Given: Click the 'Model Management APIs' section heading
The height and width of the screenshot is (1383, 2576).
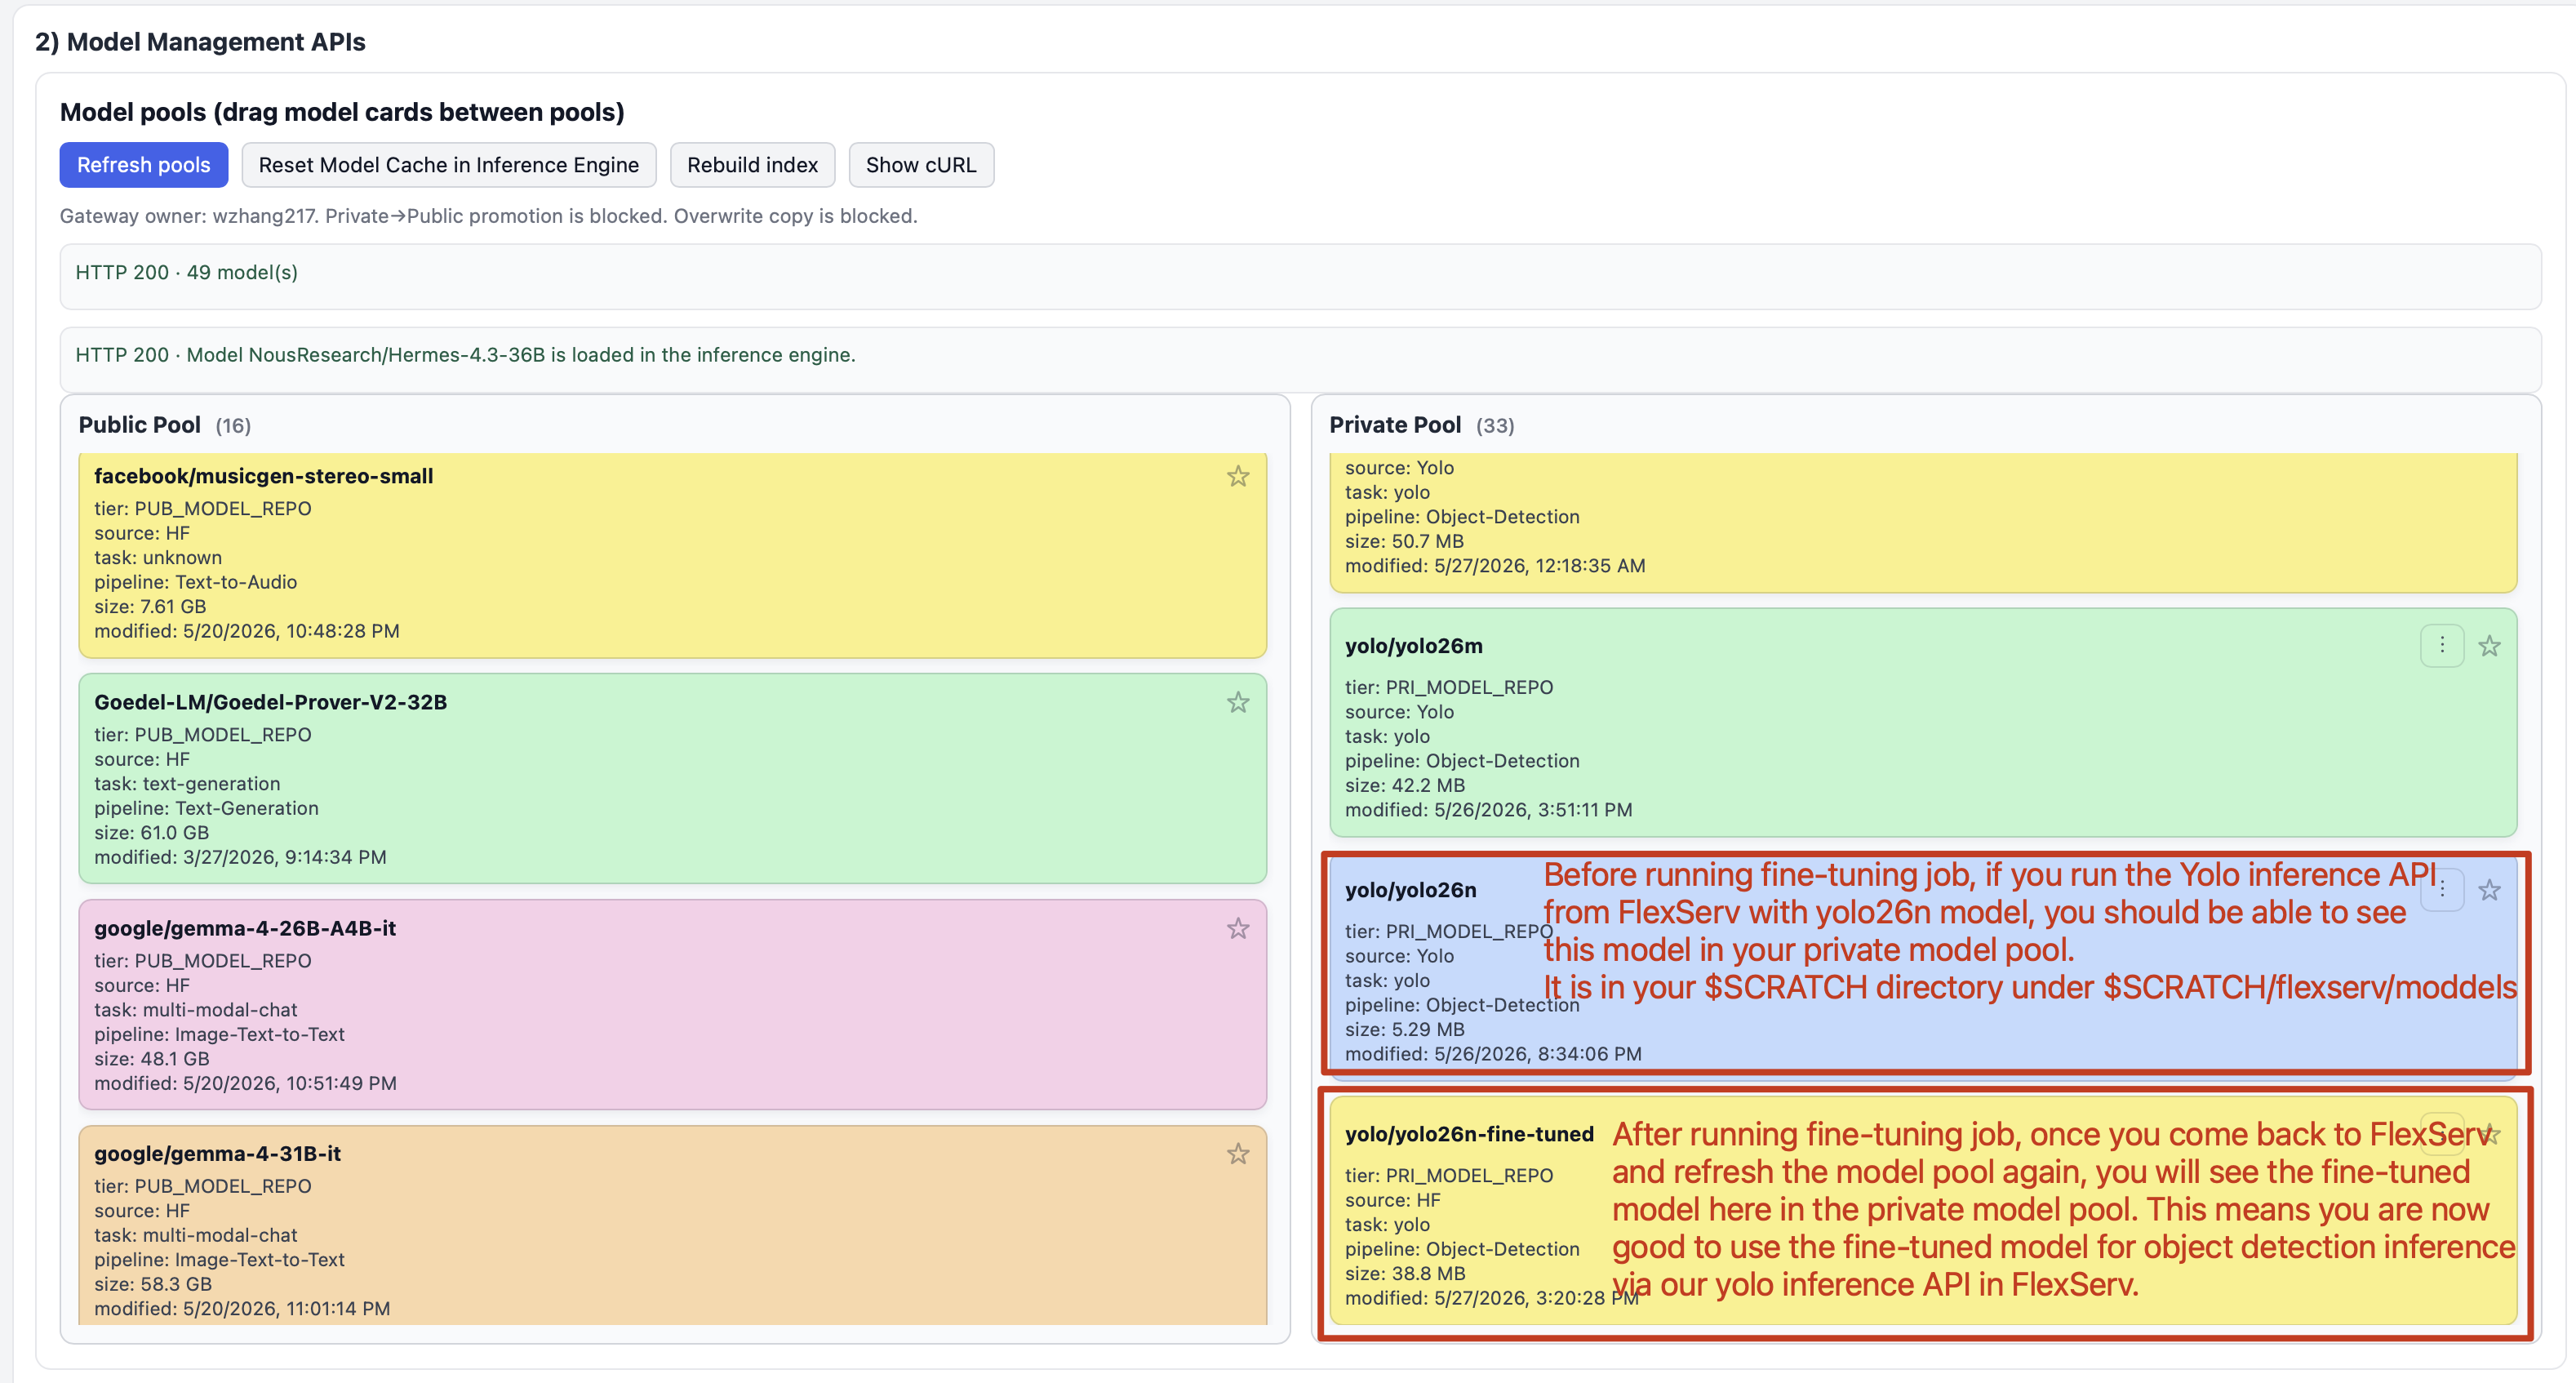Looking at the screenshot, I should click(200, 42).
